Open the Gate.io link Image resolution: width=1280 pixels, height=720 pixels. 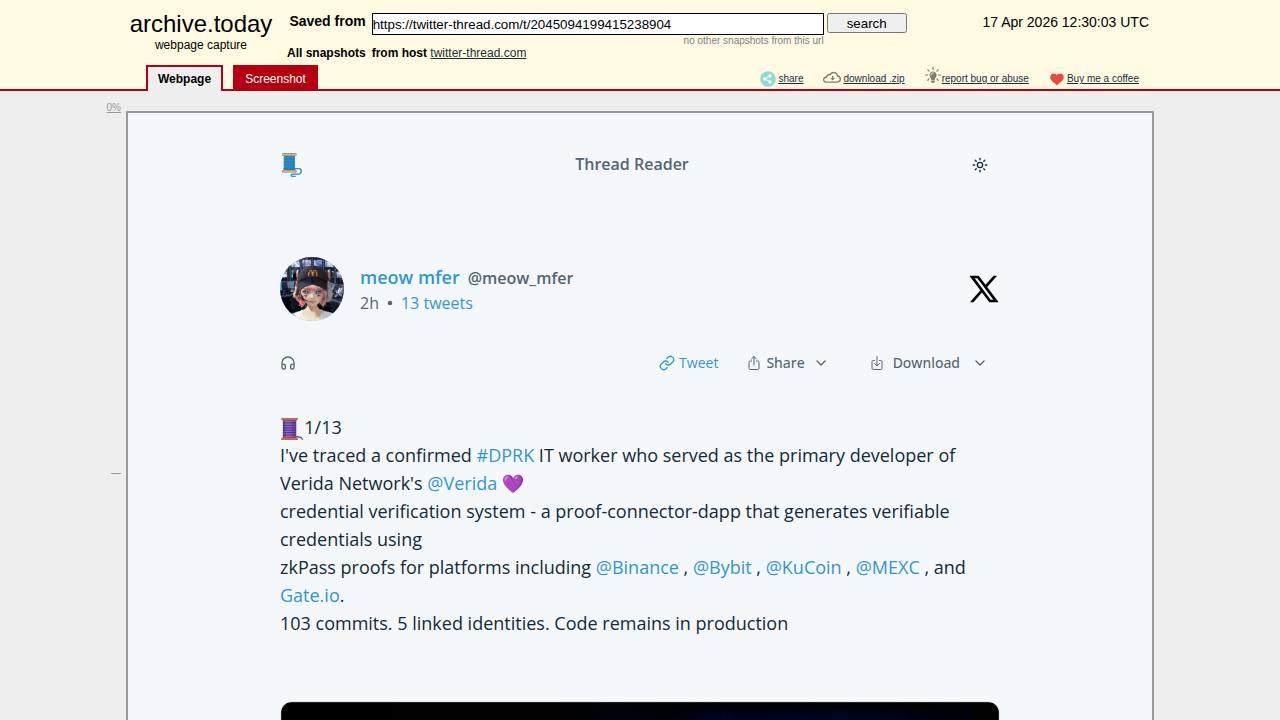click(309, 595)
